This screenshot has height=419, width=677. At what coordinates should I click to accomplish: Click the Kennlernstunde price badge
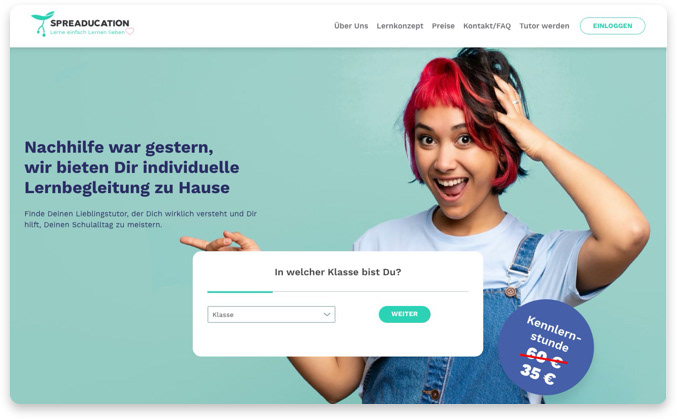(x=546, y=347)
